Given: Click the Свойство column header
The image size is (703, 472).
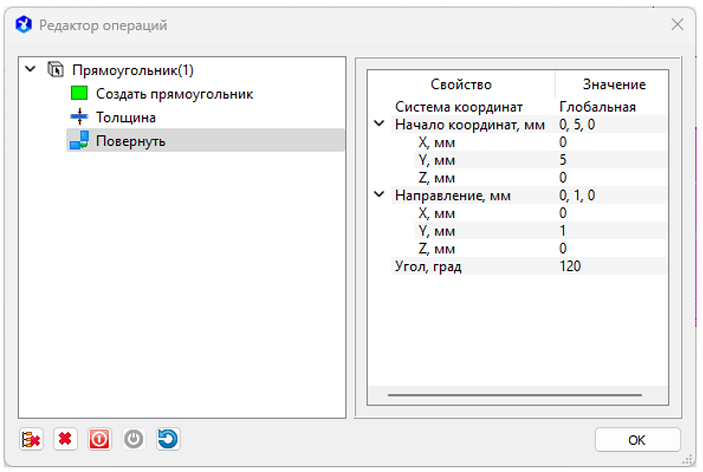Looking at the screenshot, I should click(461, 85).
